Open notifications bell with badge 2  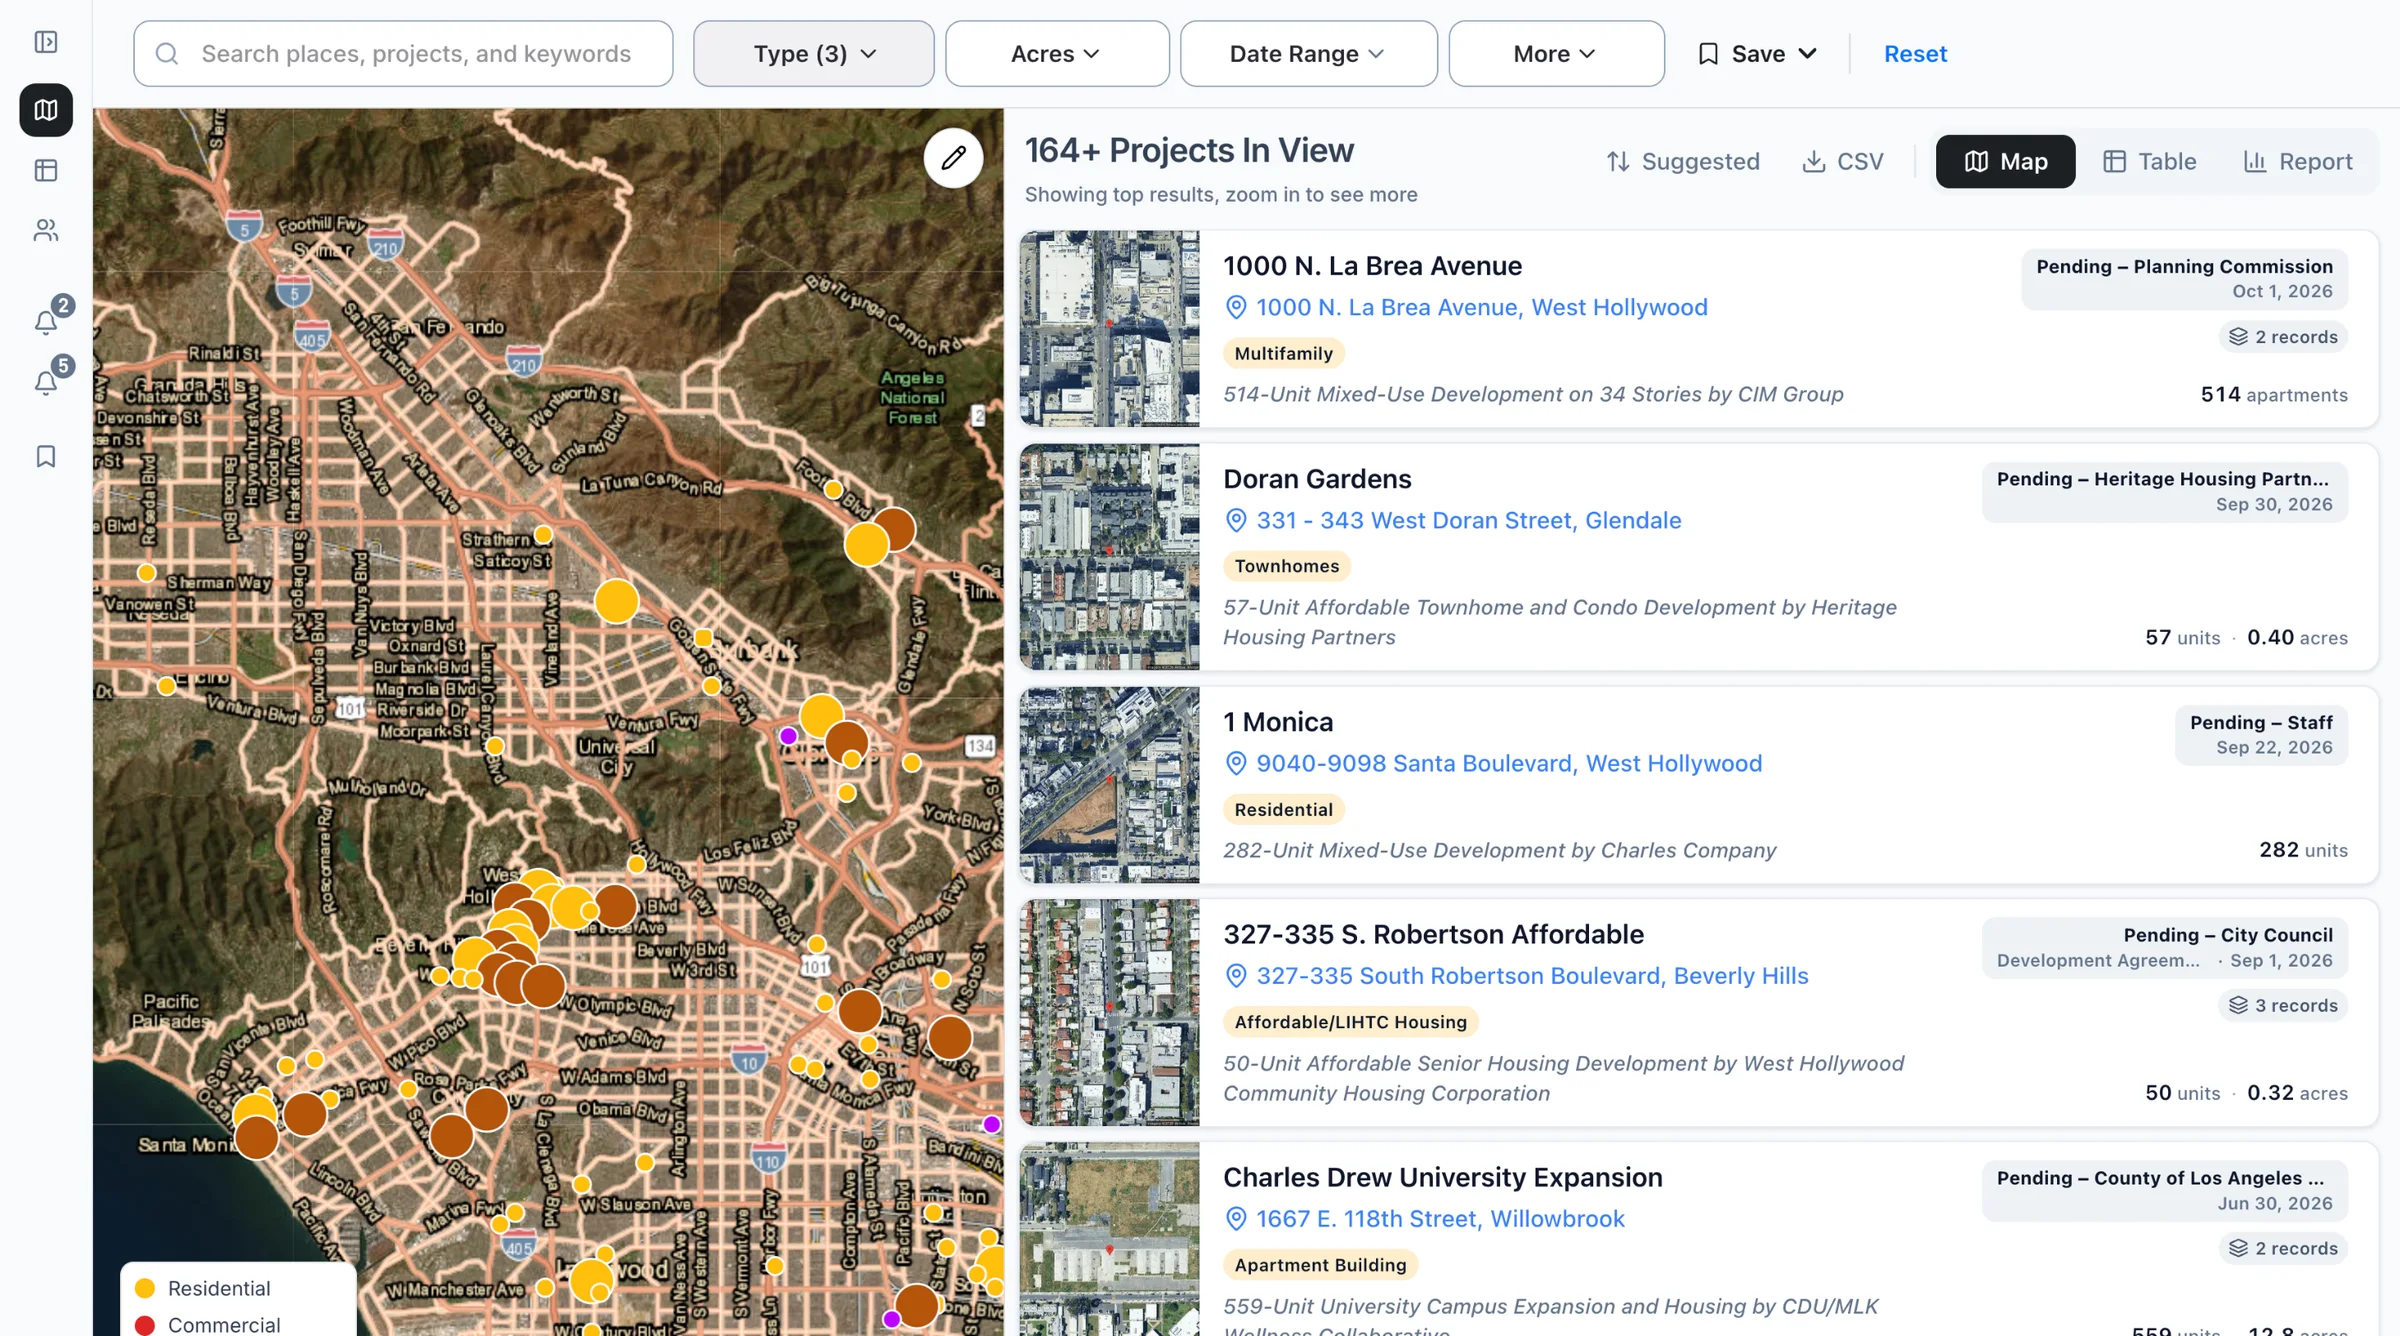(x=46, y=322)
